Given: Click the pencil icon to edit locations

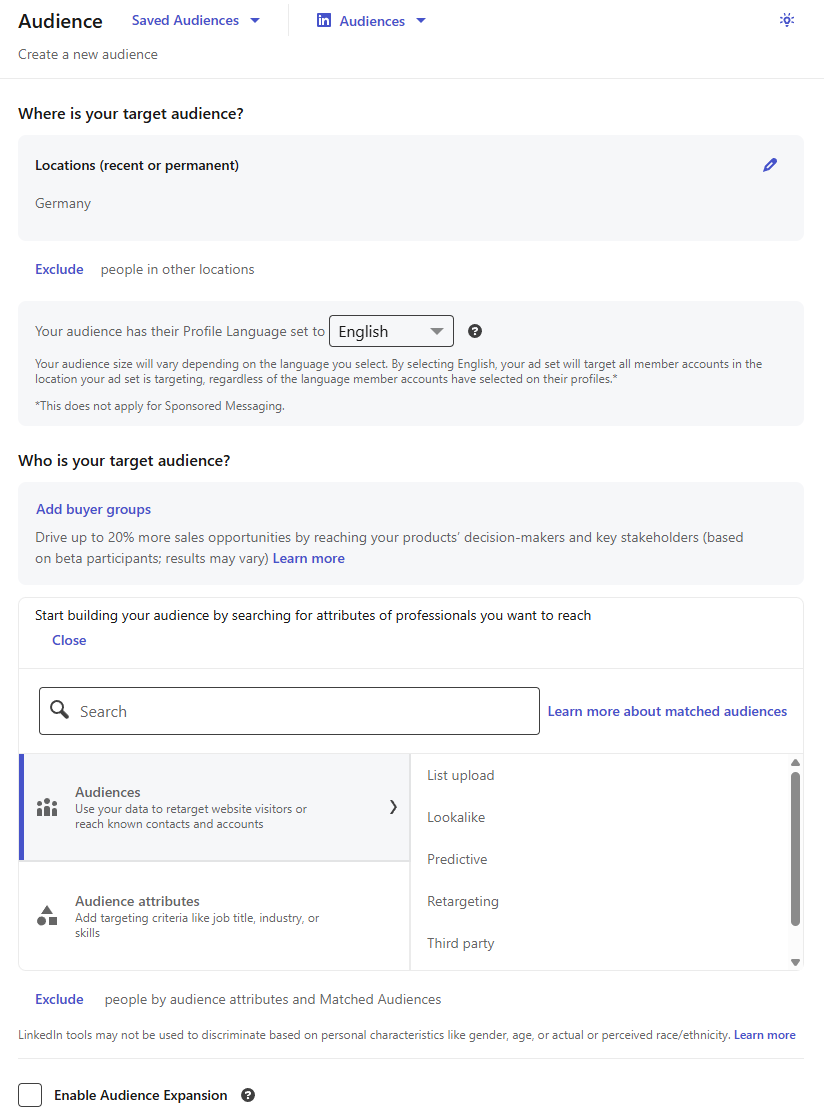Looking at the screenshot, I should pos(769,165).
